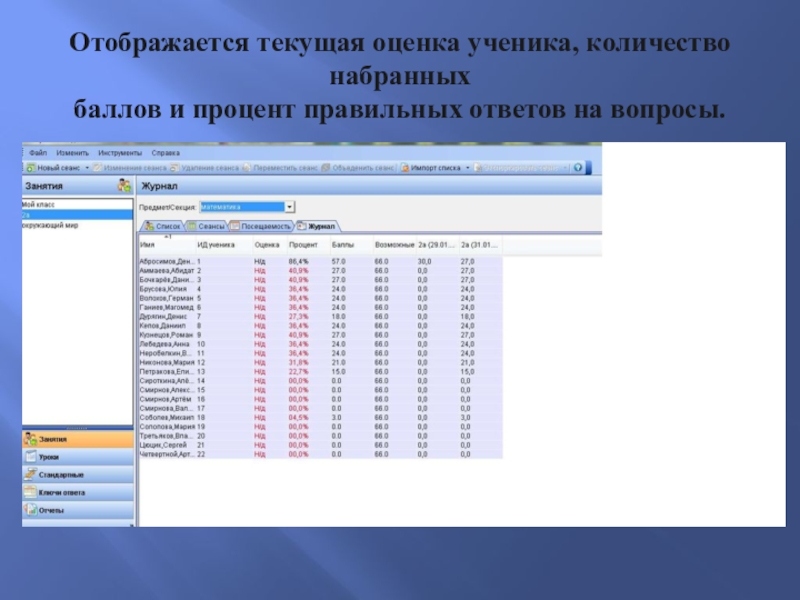Click the Отчеты chart icon
This screenshot has width=800, height=600.
pyautogui.click(x=31, y=510)
